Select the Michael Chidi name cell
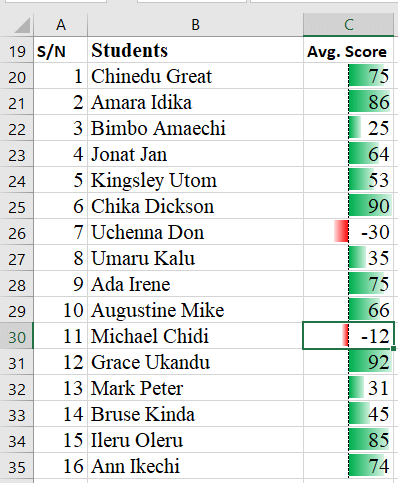 tap(195, 336)
